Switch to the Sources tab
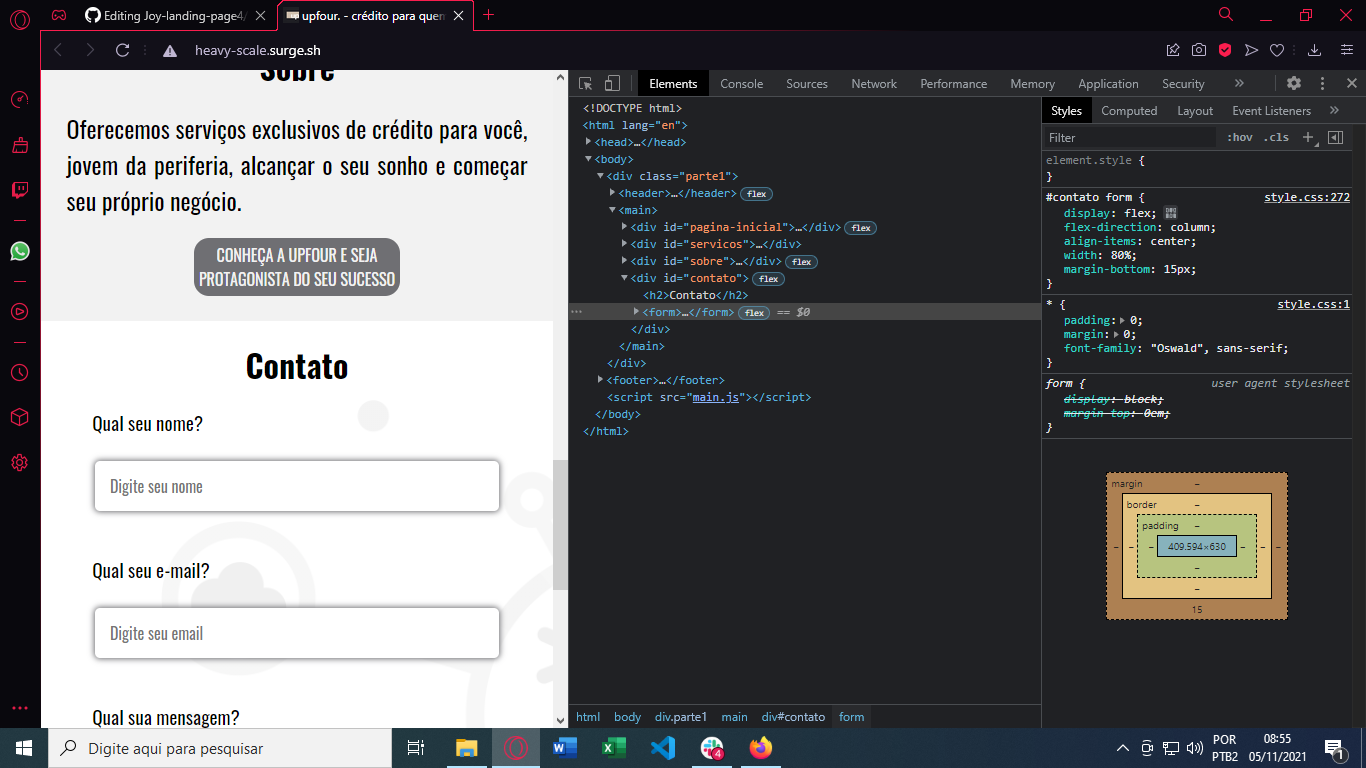Screen dimensions: 1366x768 point(807,84)
